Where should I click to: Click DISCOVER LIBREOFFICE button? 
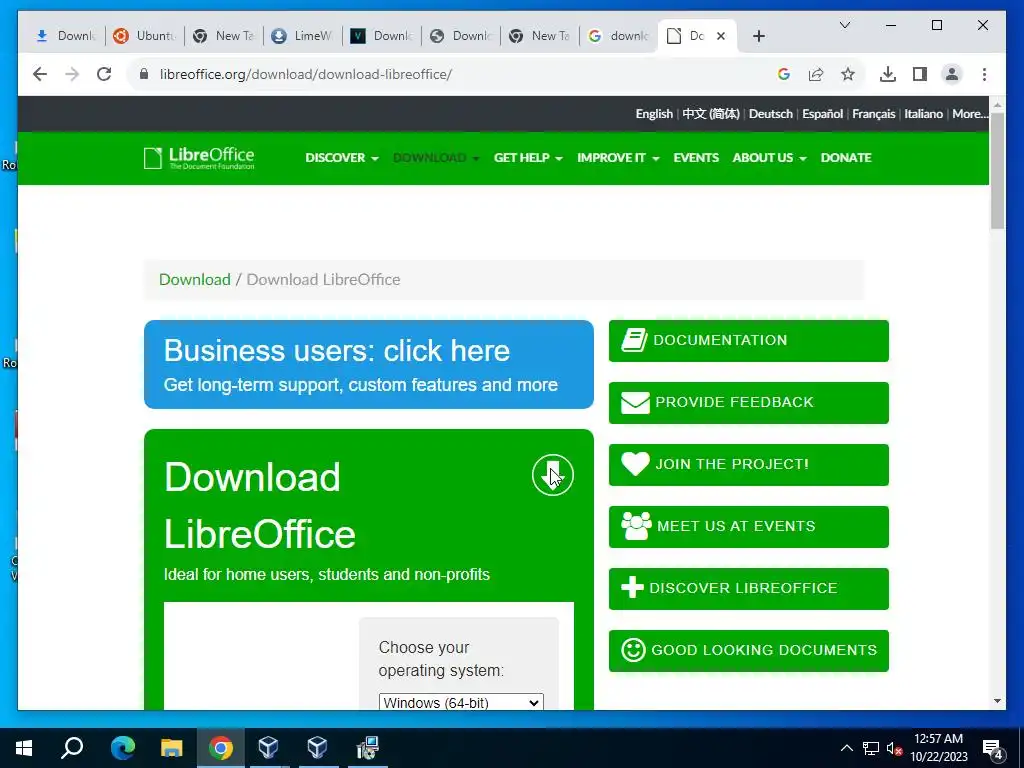tap(748, 588)
